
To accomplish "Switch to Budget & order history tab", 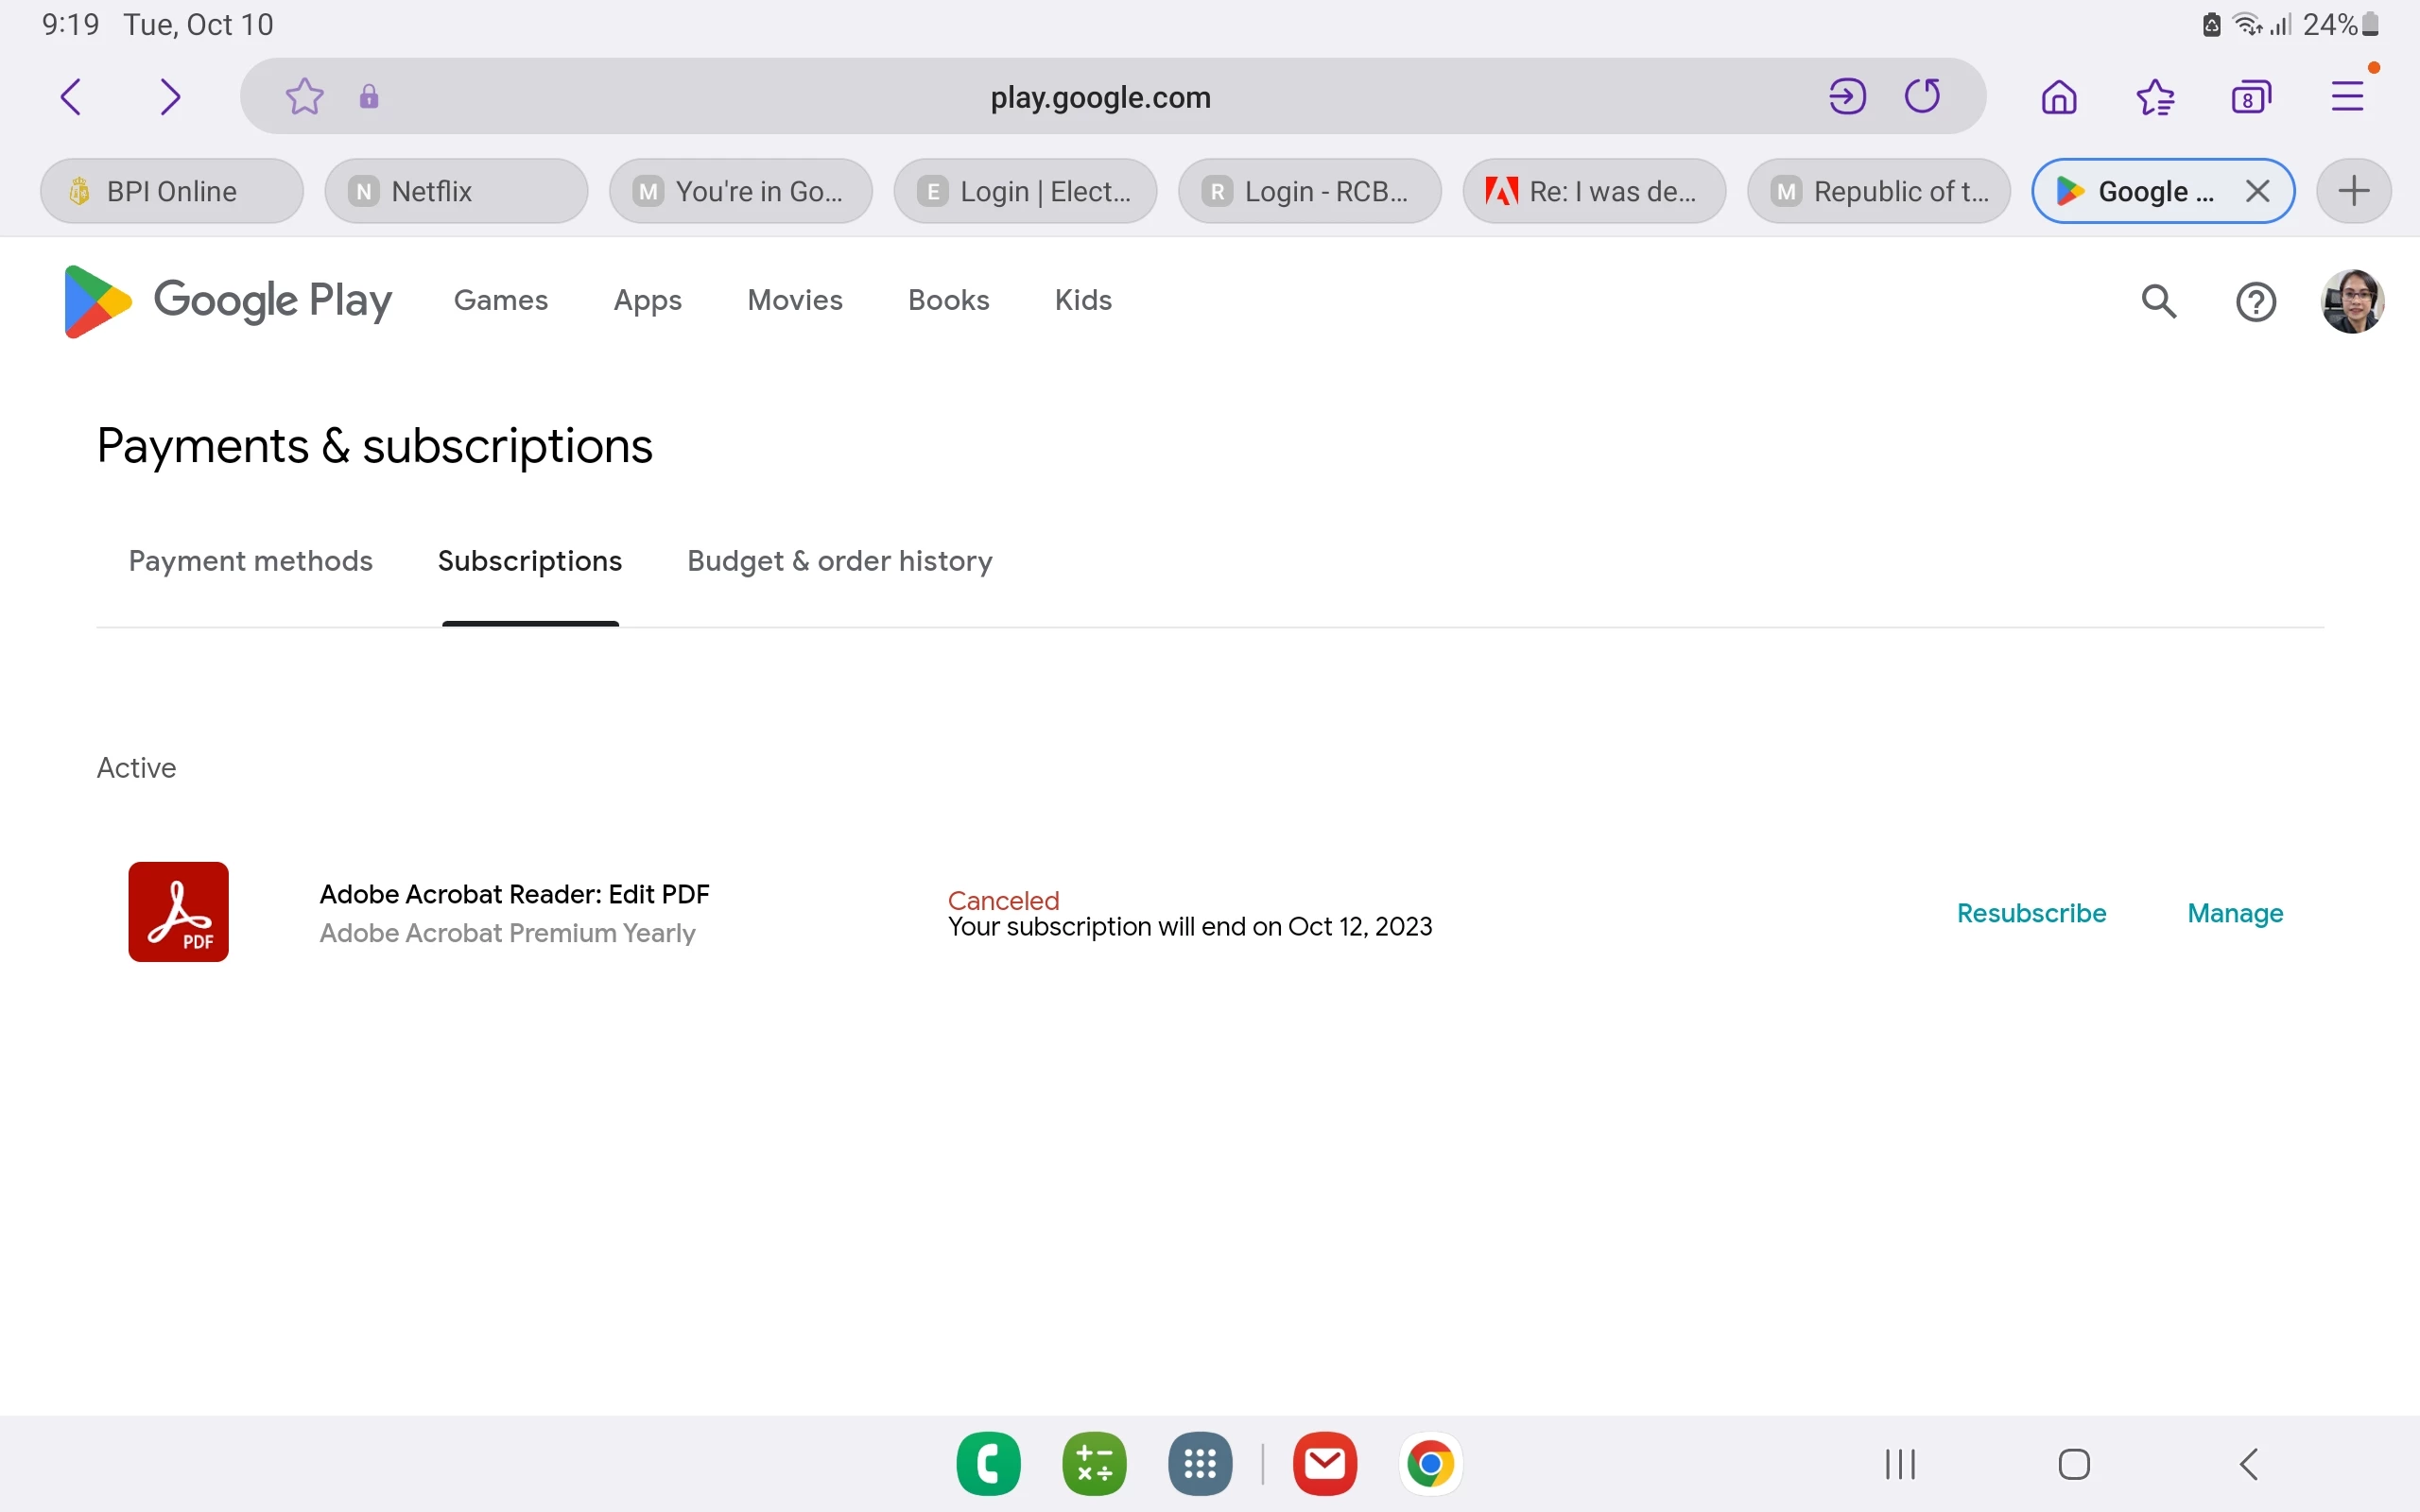I will 839,561.
